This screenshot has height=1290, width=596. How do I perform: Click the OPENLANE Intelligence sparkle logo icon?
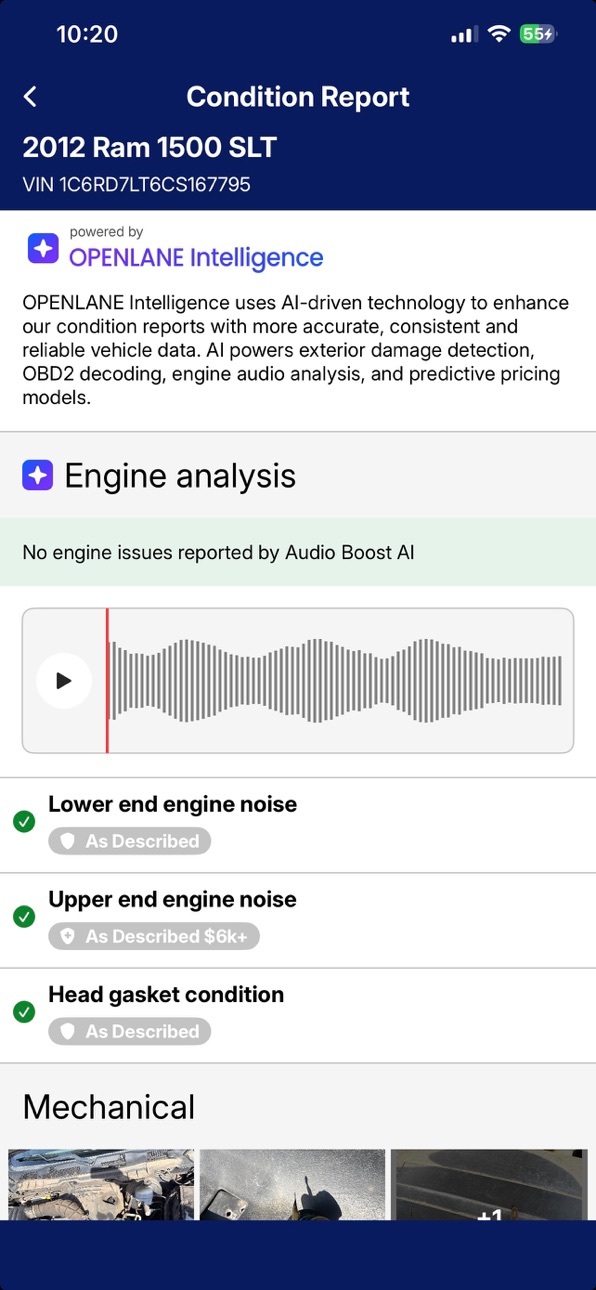pyautogui.click(x=43, y=248)
